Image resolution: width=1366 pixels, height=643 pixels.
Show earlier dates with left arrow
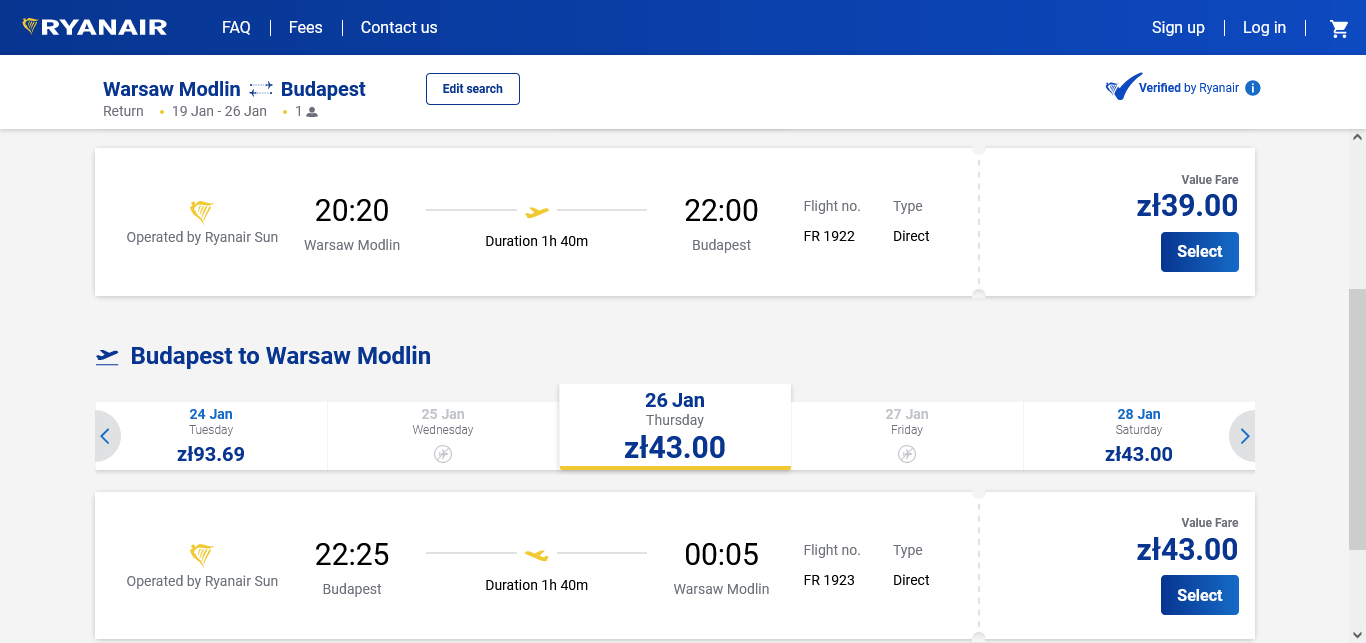pyautogui.click(x=105, y=436)
